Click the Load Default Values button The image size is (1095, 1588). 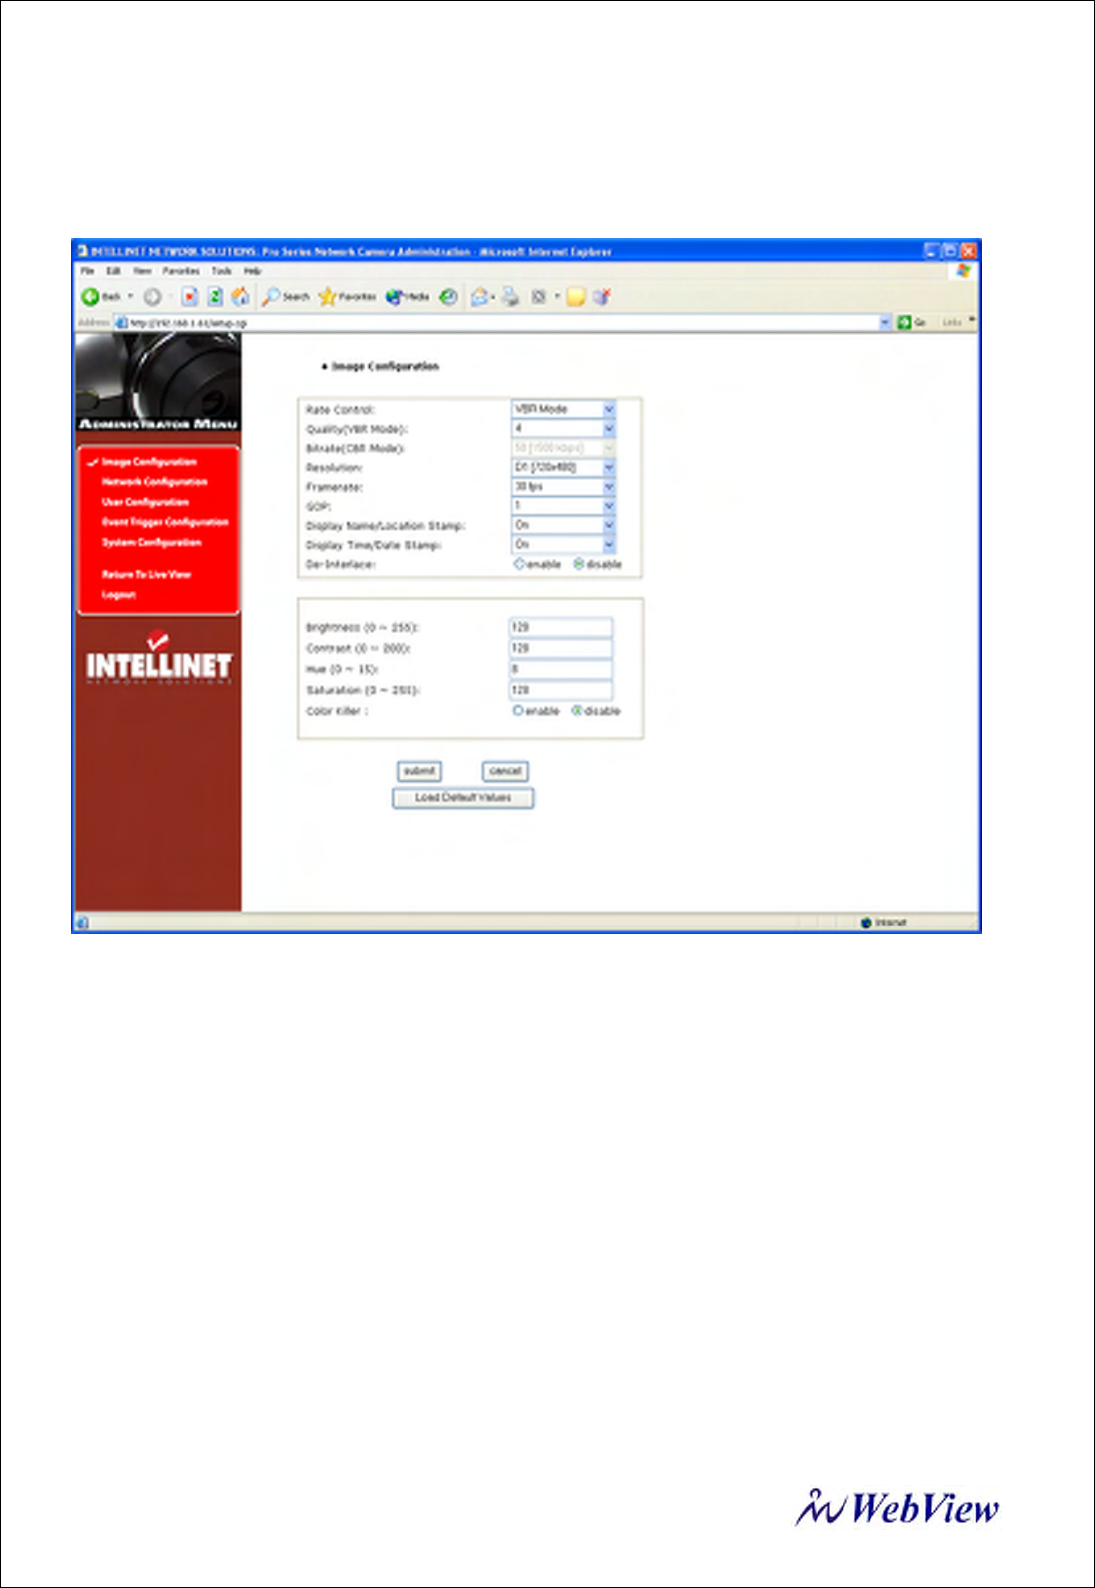point(463,798)
